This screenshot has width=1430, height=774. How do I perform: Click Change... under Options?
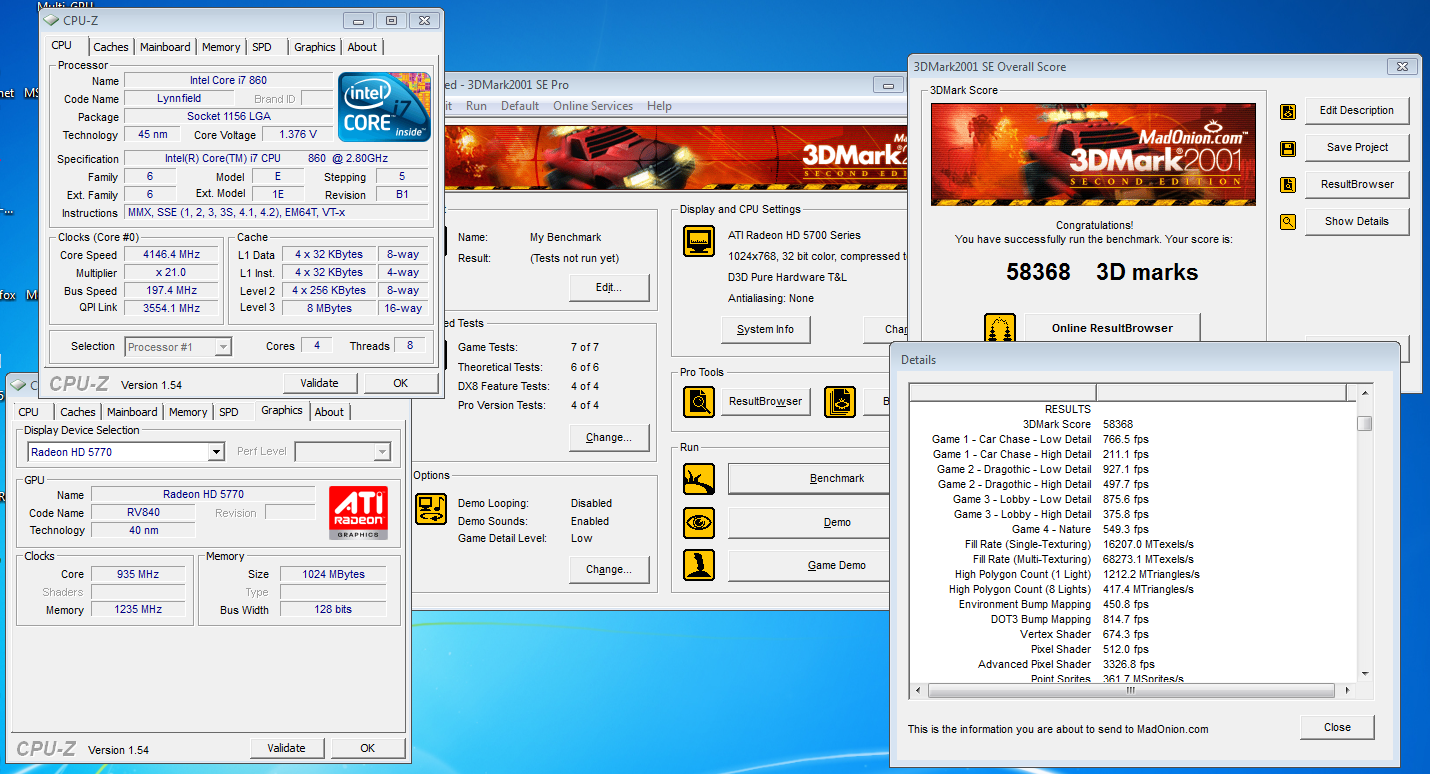coord(609,569)
